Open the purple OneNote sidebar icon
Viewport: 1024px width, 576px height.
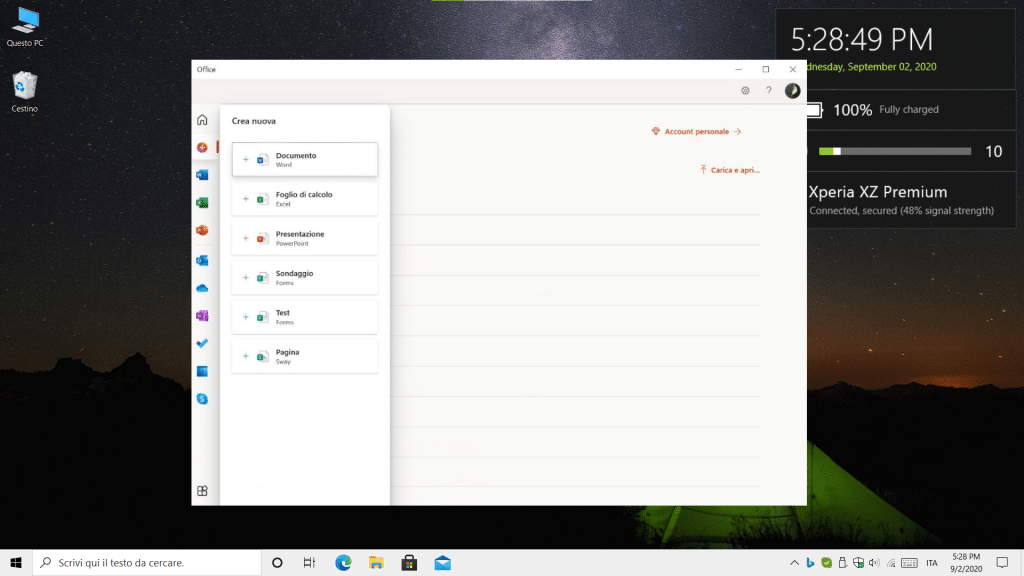tap(202, 316)
